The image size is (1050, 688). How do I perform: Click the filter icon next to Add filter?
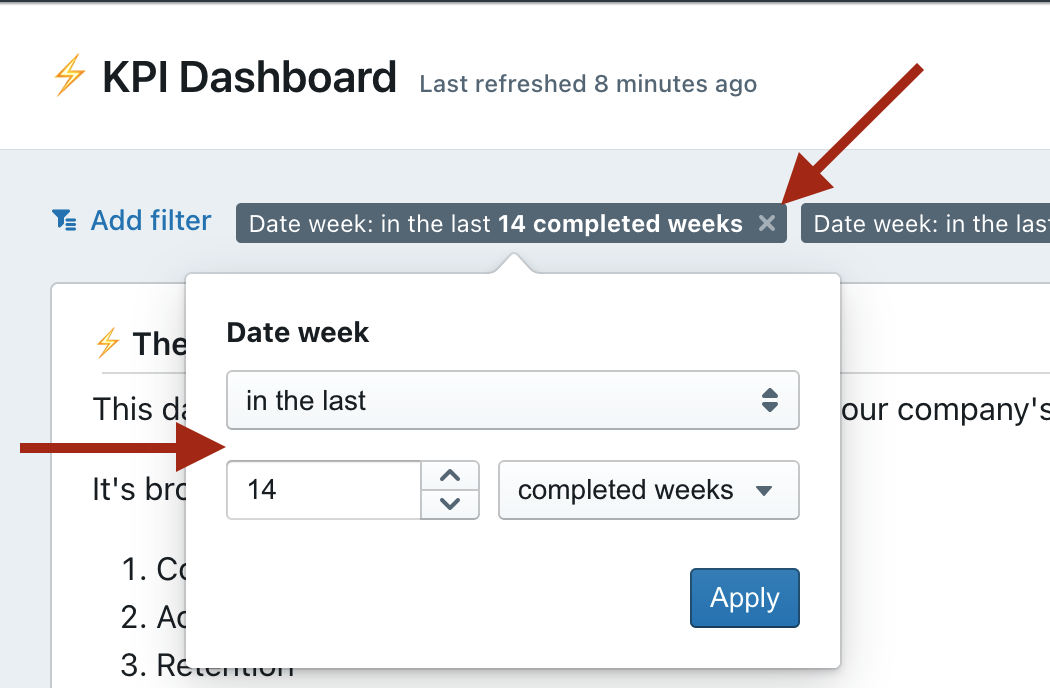tap(64, 221)
